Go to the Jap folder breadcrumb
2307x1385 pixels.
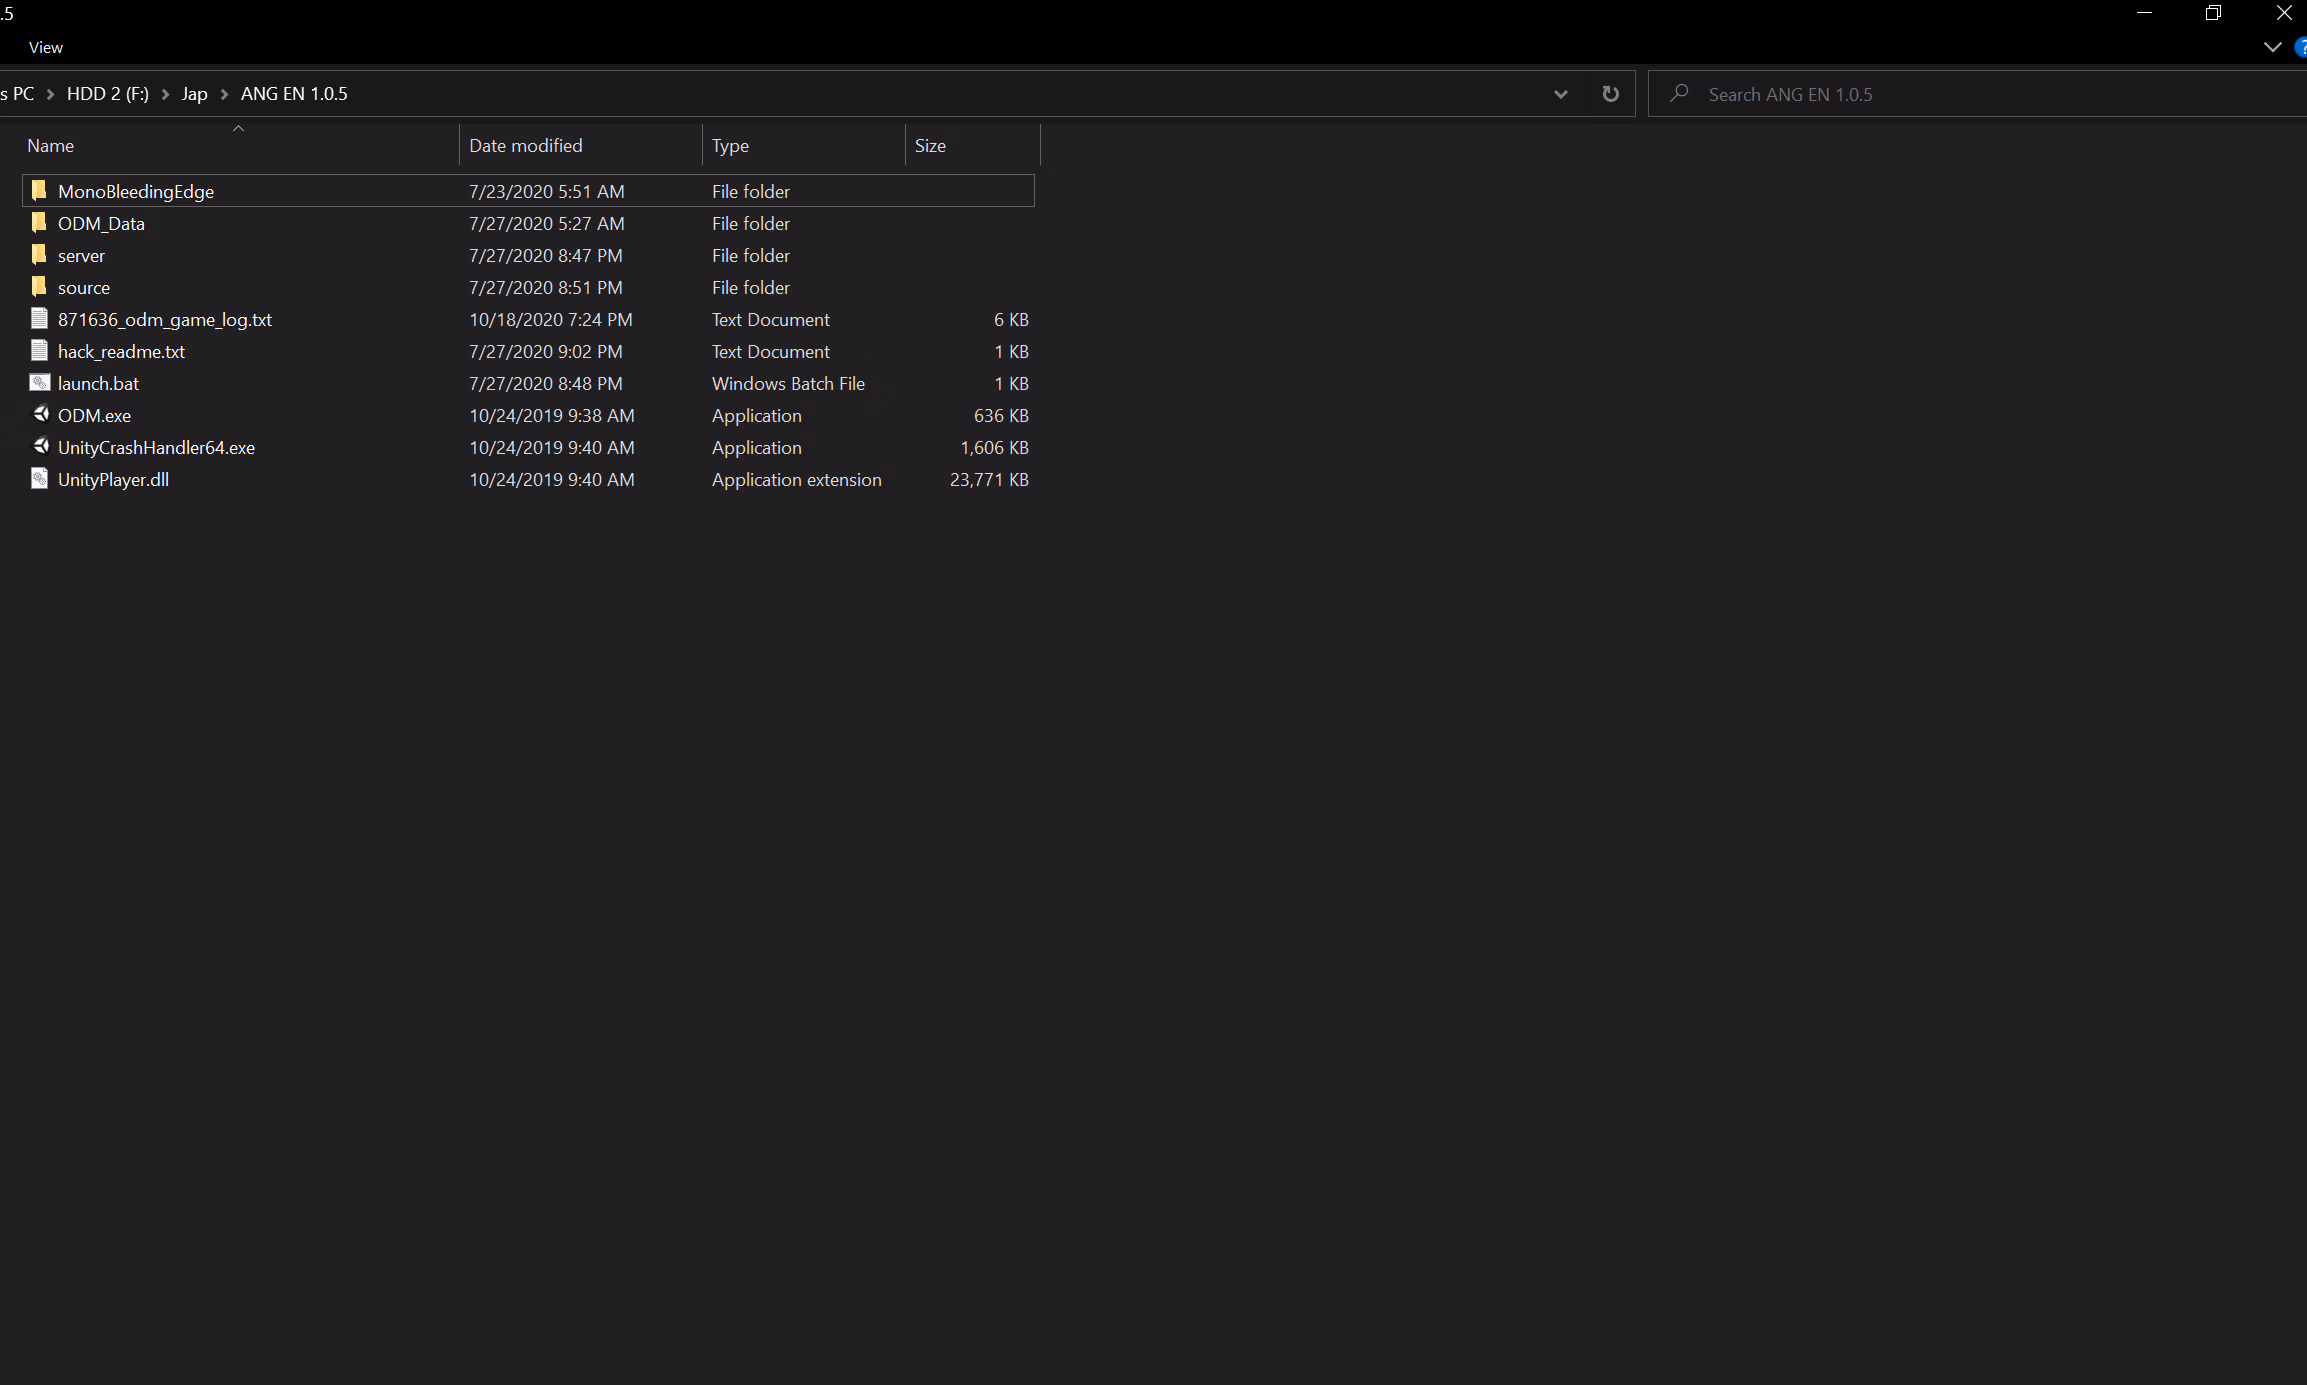(194, 94)
